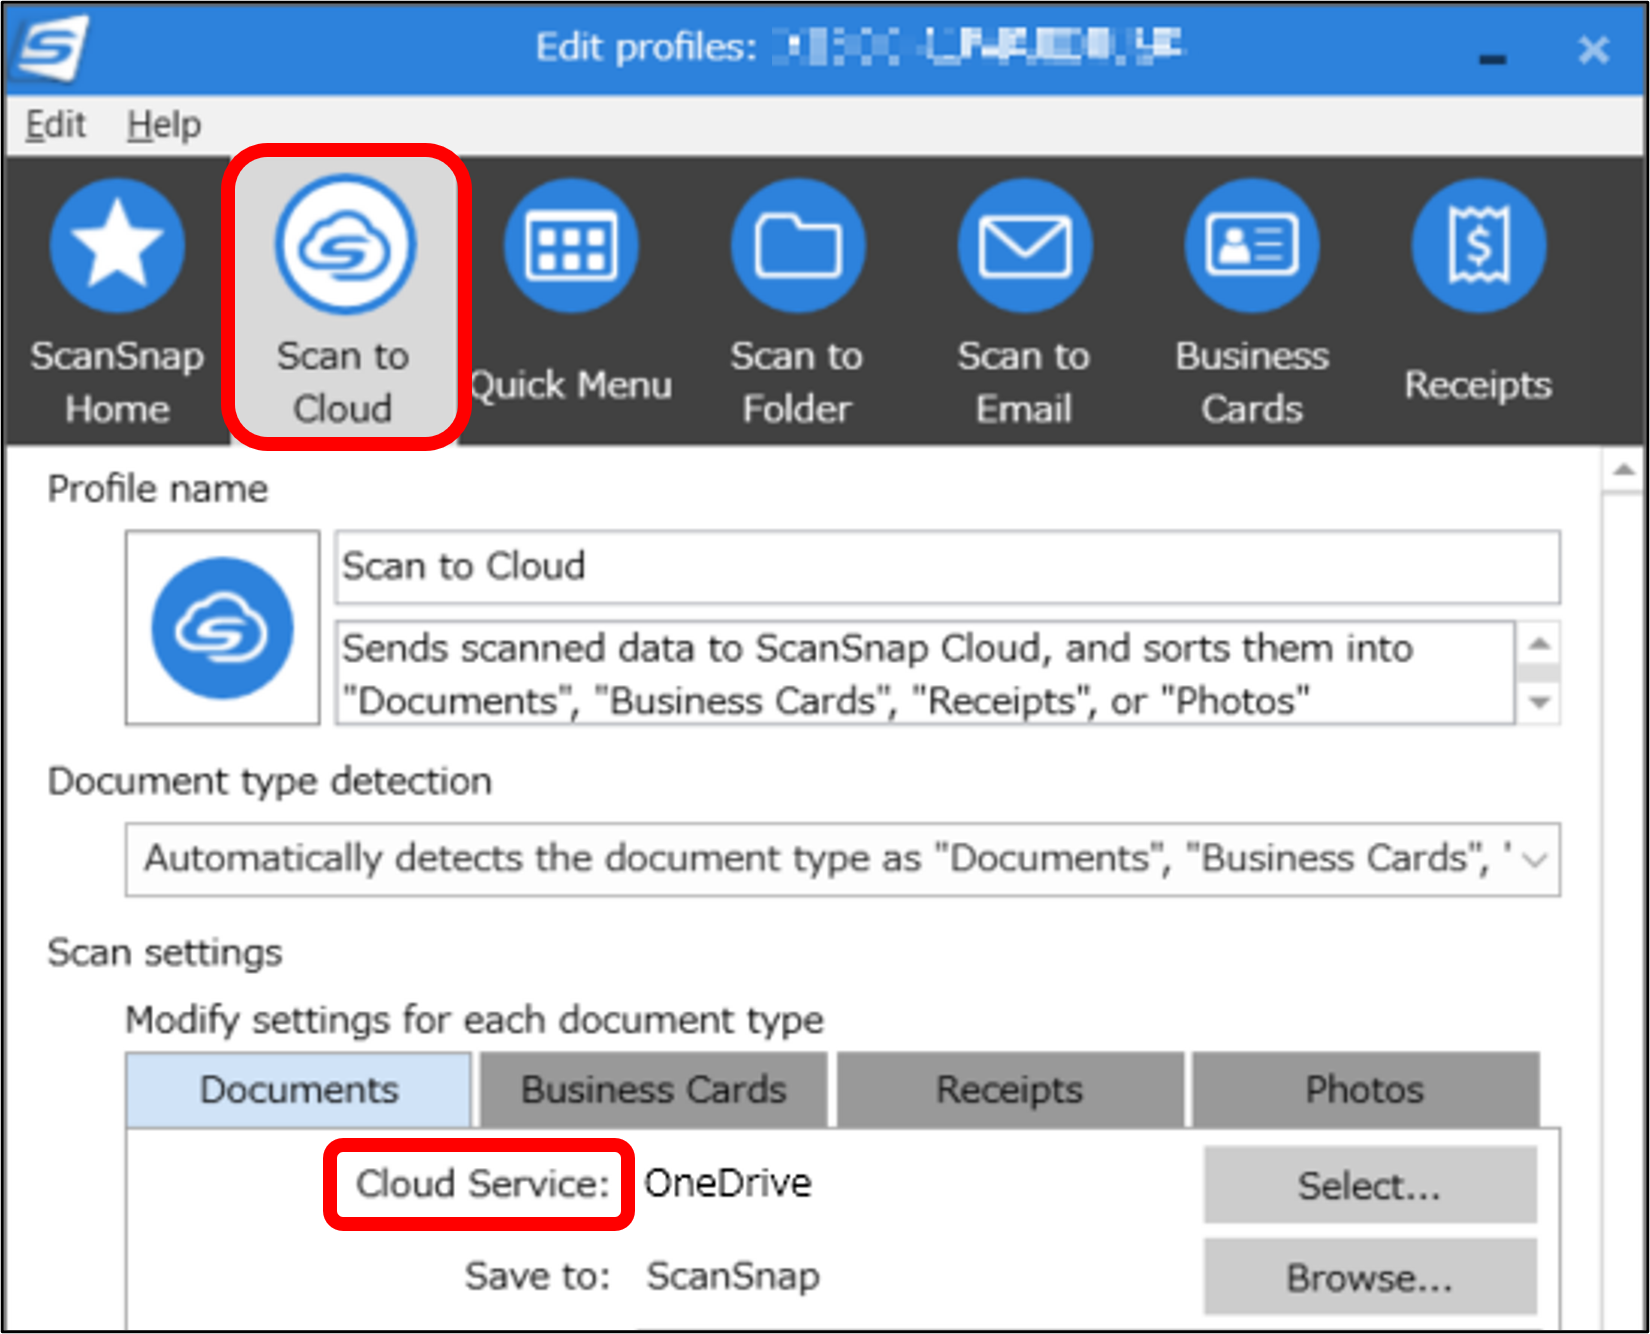Click the description box scroll up arrow
The image size is (1650, 1334).
point(1540,643)
